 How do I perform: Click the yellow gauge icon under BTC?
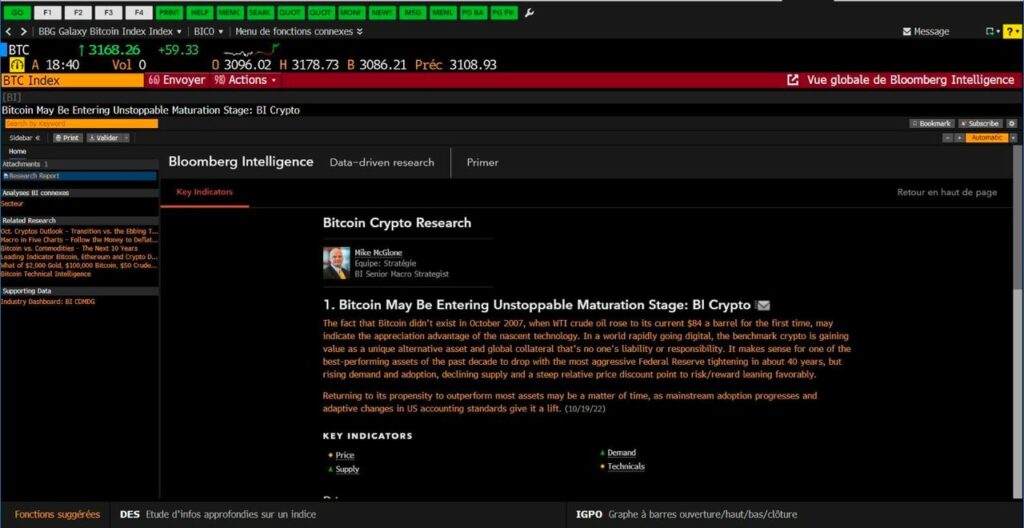pos(17,64)
